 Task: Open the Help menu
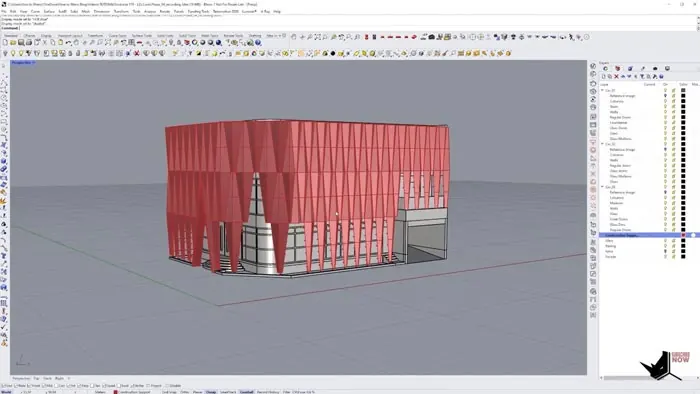[277, 11]
